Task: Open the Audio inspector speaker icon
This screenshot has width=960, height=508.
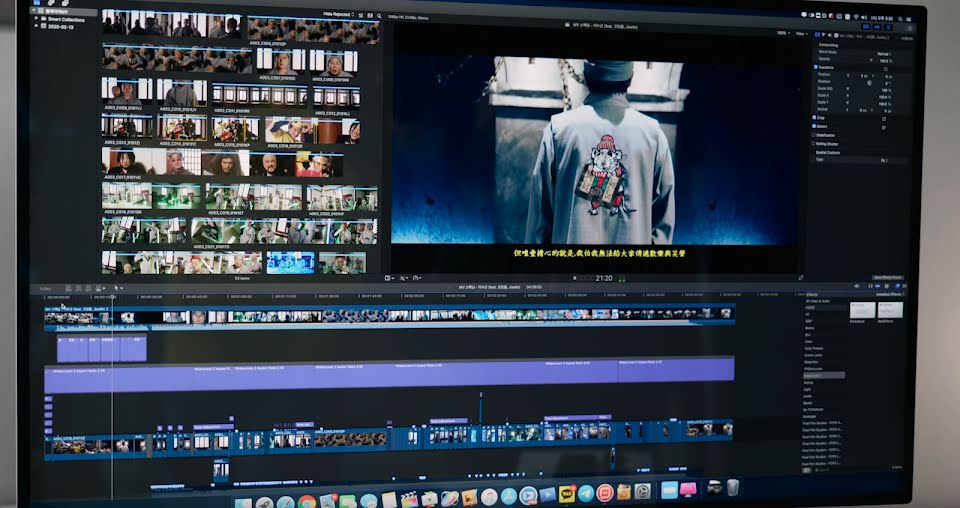Action: (x=830, y=35)
